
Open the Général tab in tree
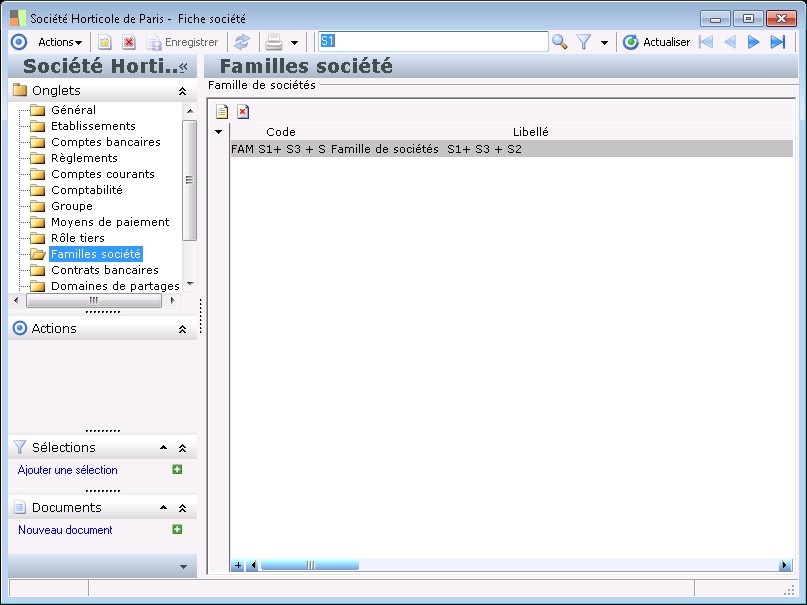(x=73, y=110)
